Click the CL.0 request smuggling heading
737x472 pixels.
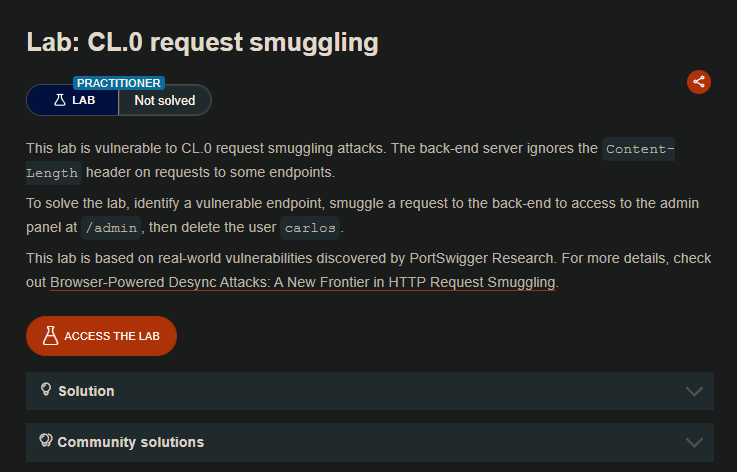click(x=202, y=43)
